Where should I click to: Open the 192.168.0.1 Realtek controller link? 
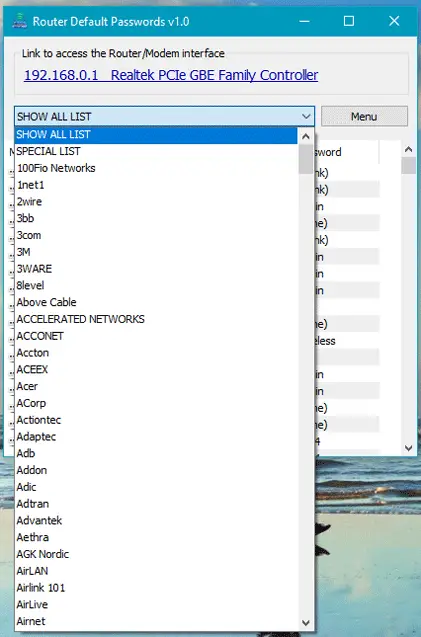(171, 75)
